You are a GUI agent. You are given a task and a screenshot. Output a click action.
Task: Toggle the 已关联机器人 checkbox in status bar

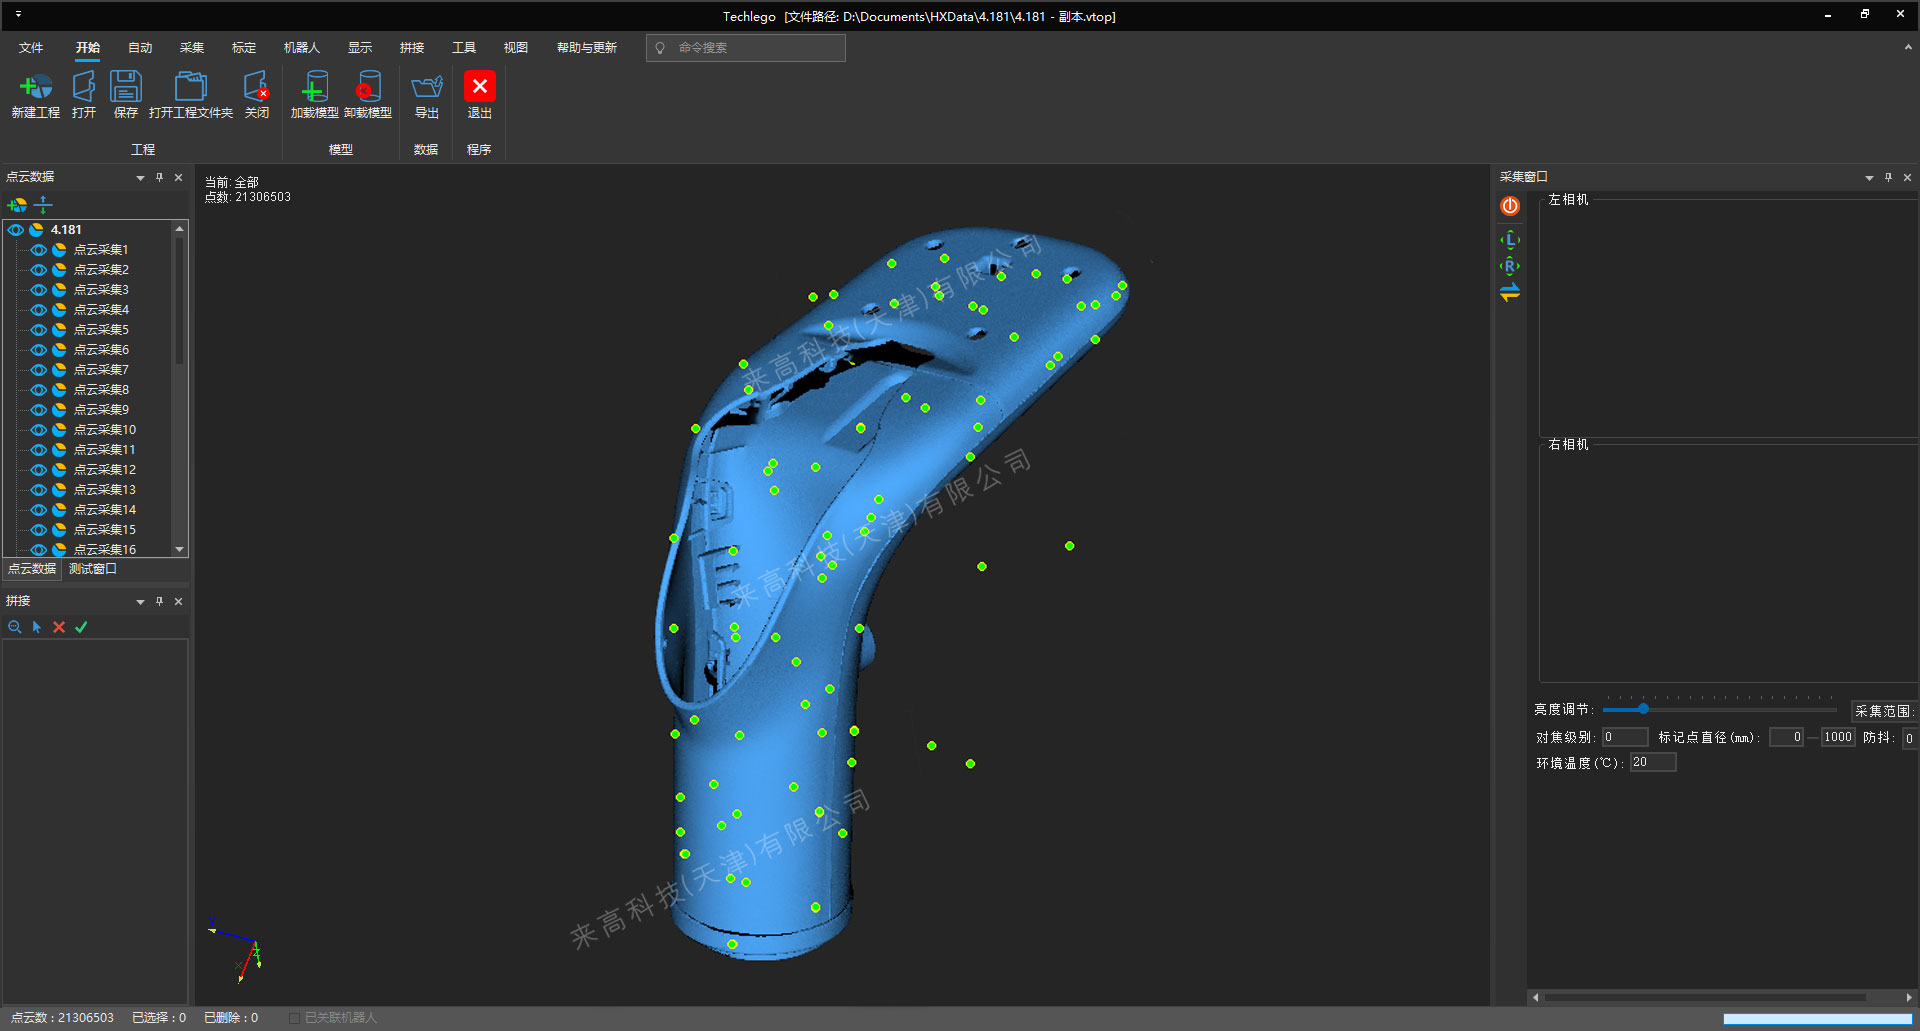tap(294, 1018)
